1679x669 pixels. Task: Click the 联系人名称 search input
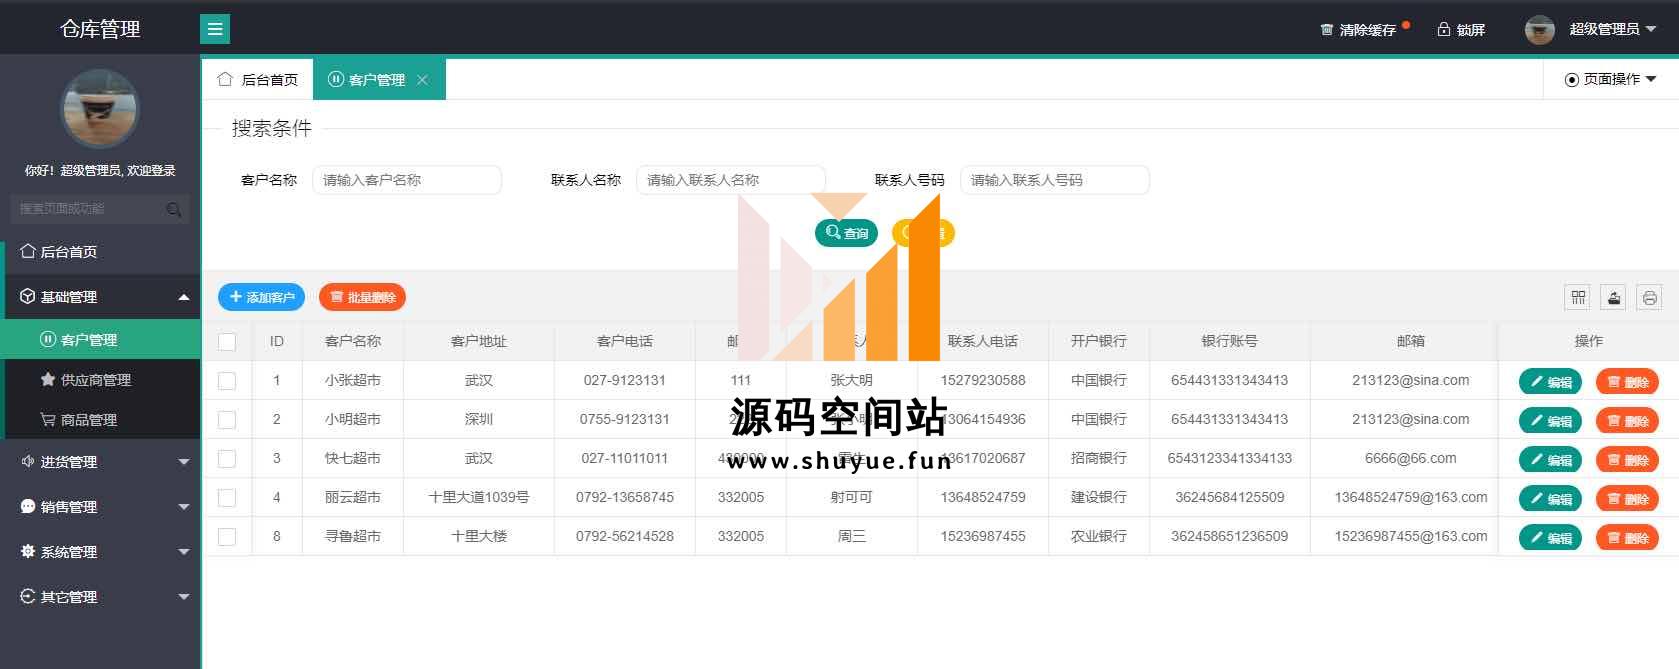point(731,180)
